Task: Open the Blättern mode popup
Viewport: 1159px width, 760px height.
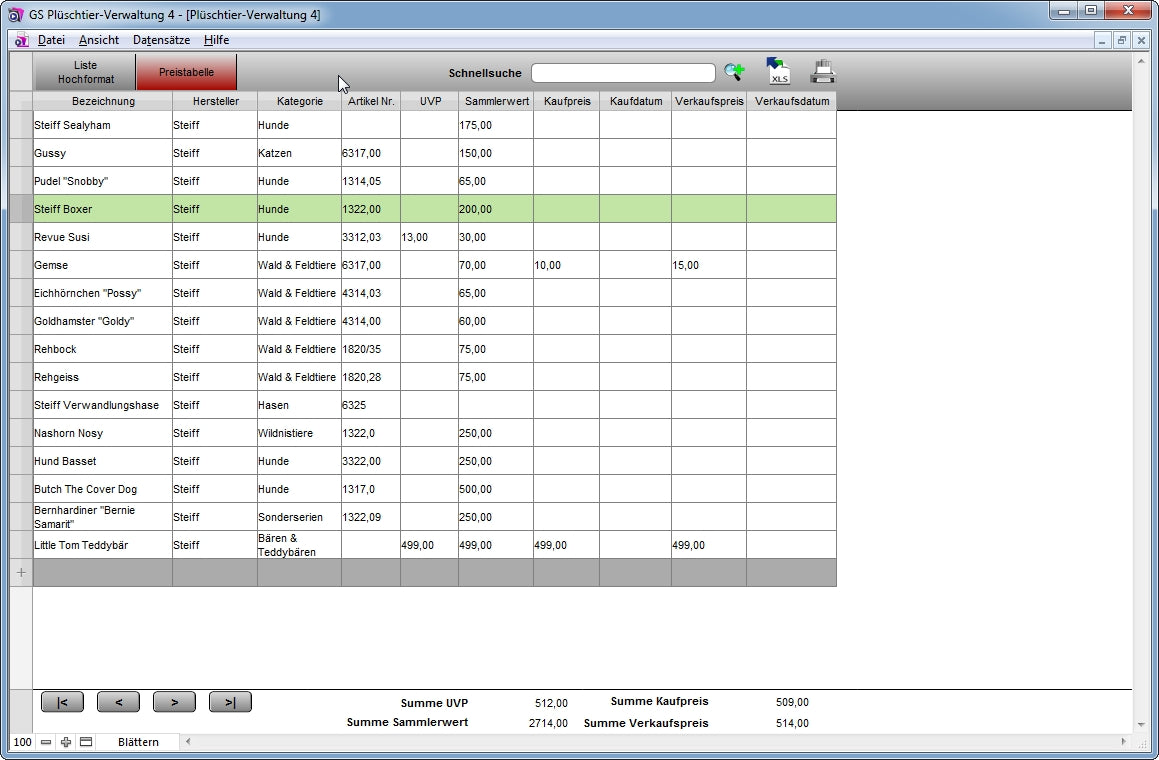Action: coord(138,742)
